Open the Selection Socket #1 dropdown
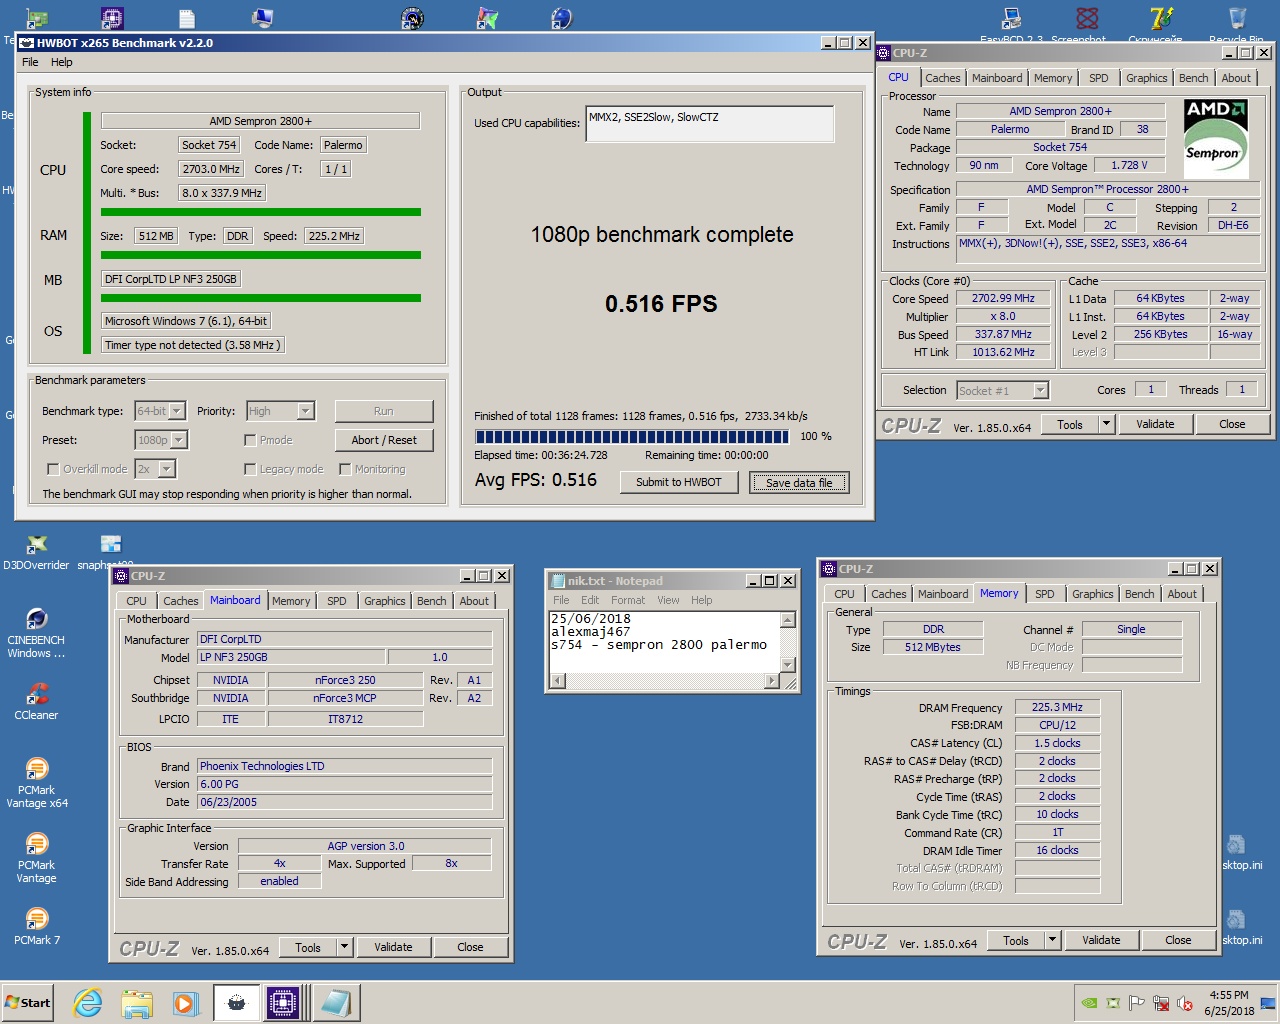 pyautogui.click(x=1002, y=390)
